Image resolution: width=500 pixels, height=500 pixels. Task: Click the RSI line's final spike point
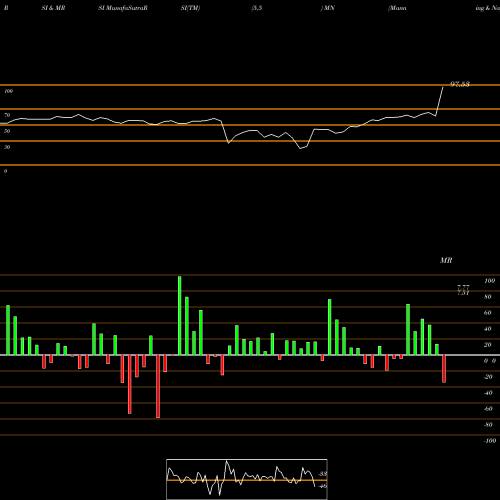pos(443,87)
